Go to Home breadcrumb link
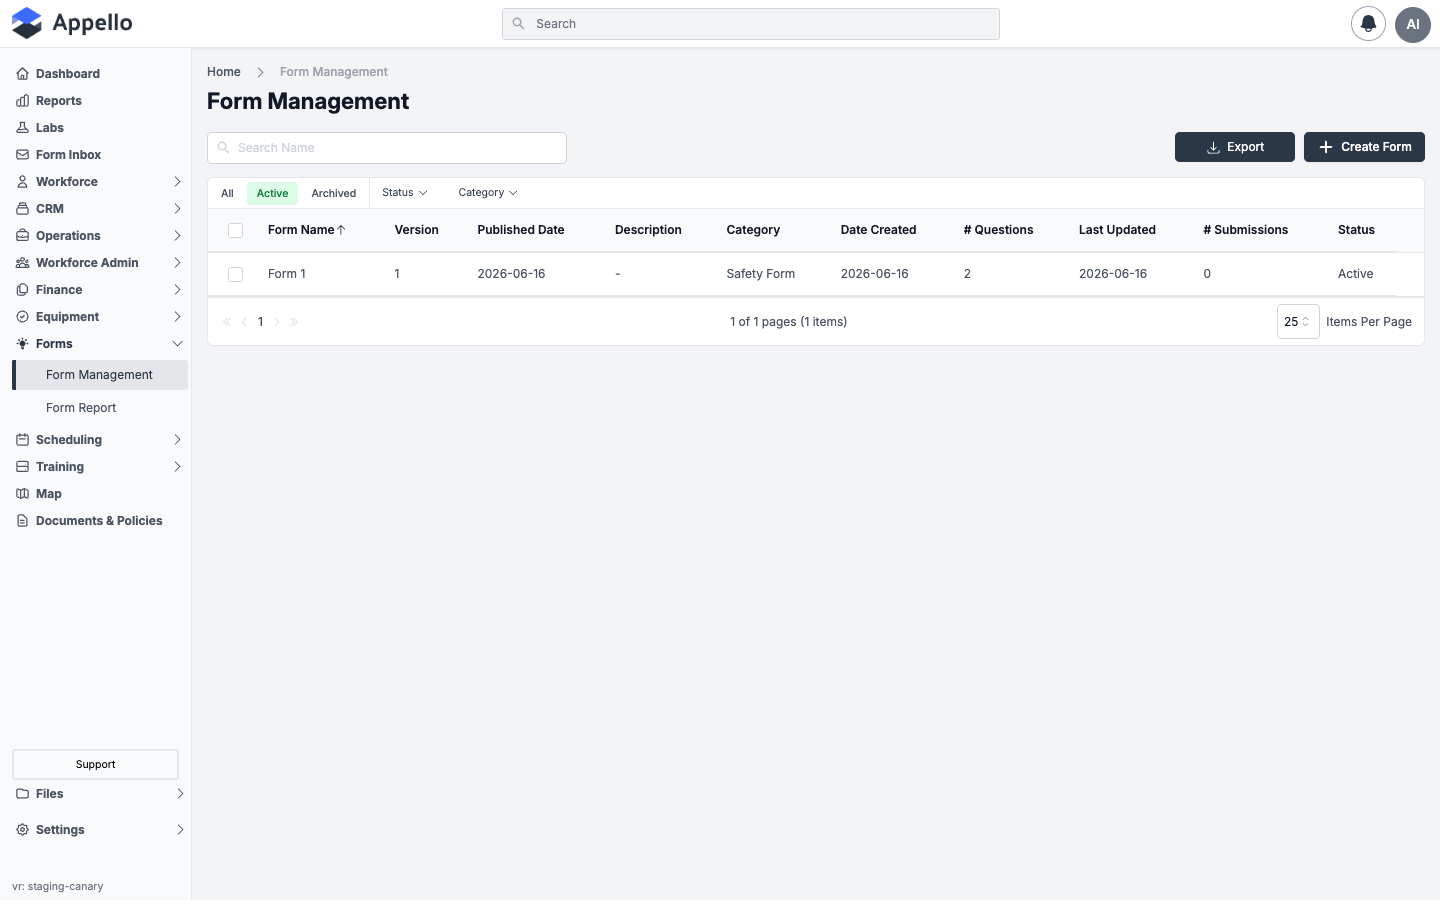This screenshot has width=1440, height=918. click(x=224, y=72)
